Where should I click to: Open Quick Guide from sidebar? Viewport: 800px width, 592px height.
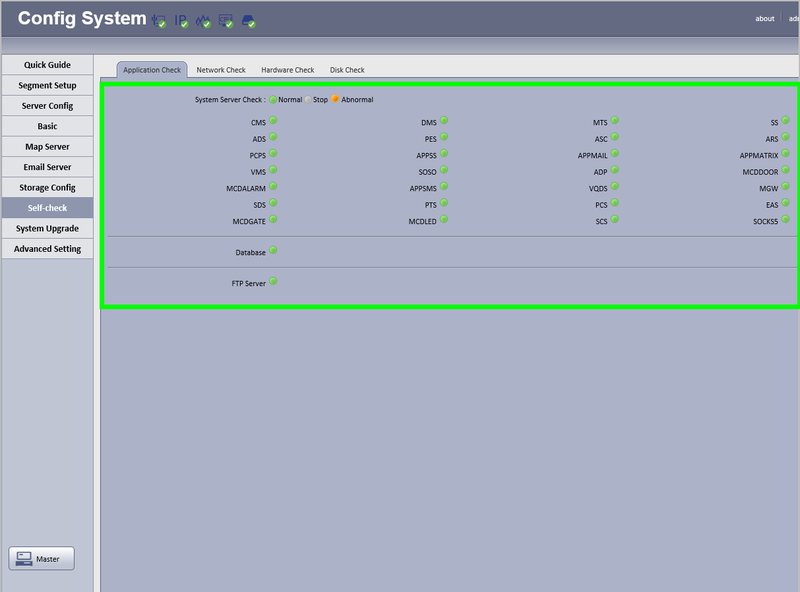pyautogui.click(x=47, y=65)
